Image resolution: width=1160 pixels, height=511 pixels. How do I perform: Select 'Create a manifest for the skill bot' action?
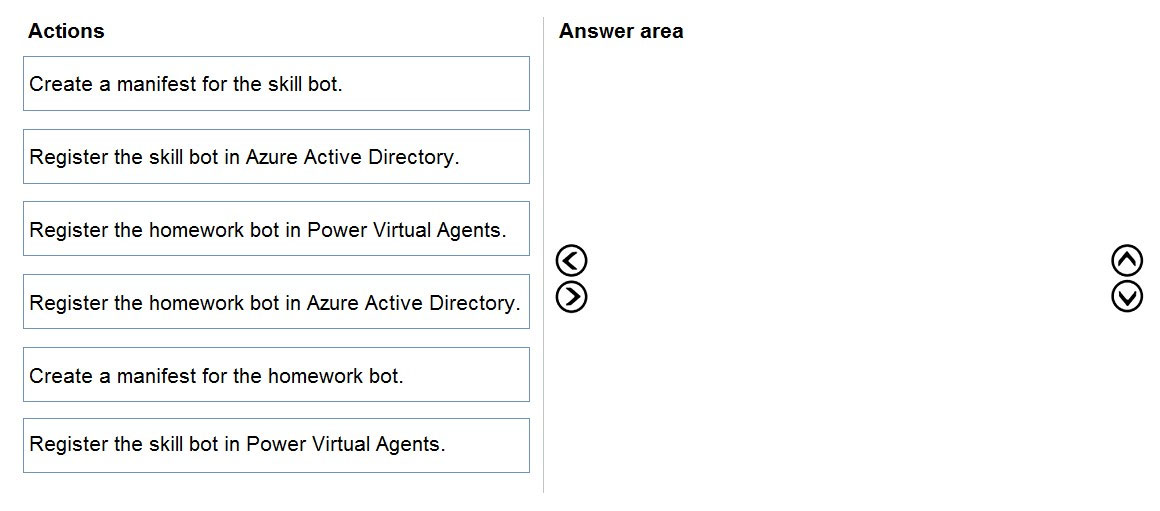coord(276,84)
